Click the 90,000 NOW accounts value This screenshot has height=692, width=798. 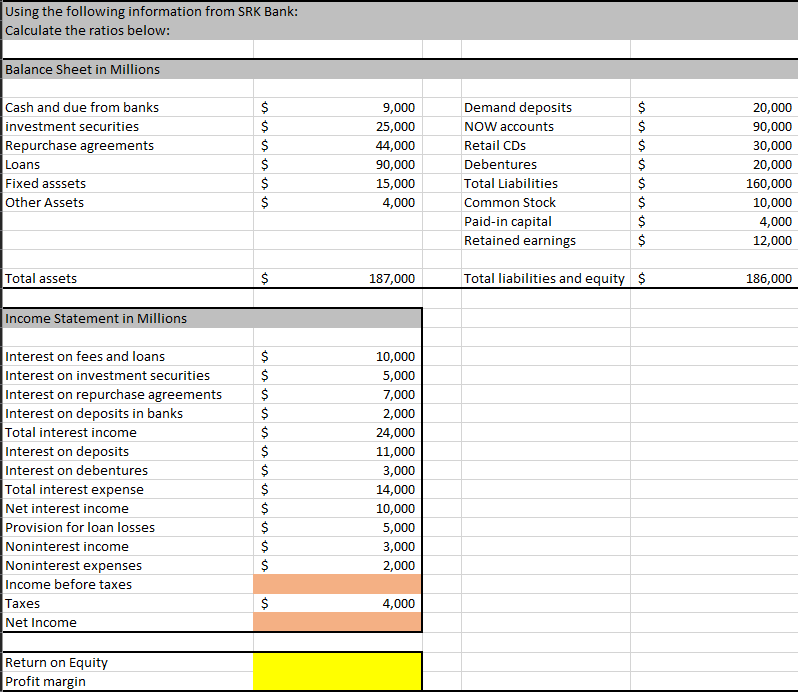tap(714, 126)
